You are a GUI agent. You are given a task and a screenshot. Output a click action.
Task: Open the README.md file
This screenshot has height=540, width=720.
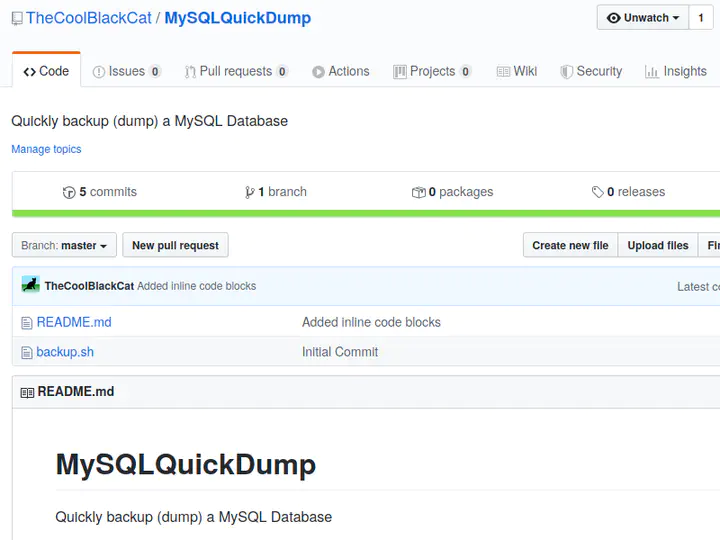pos(74,322)
